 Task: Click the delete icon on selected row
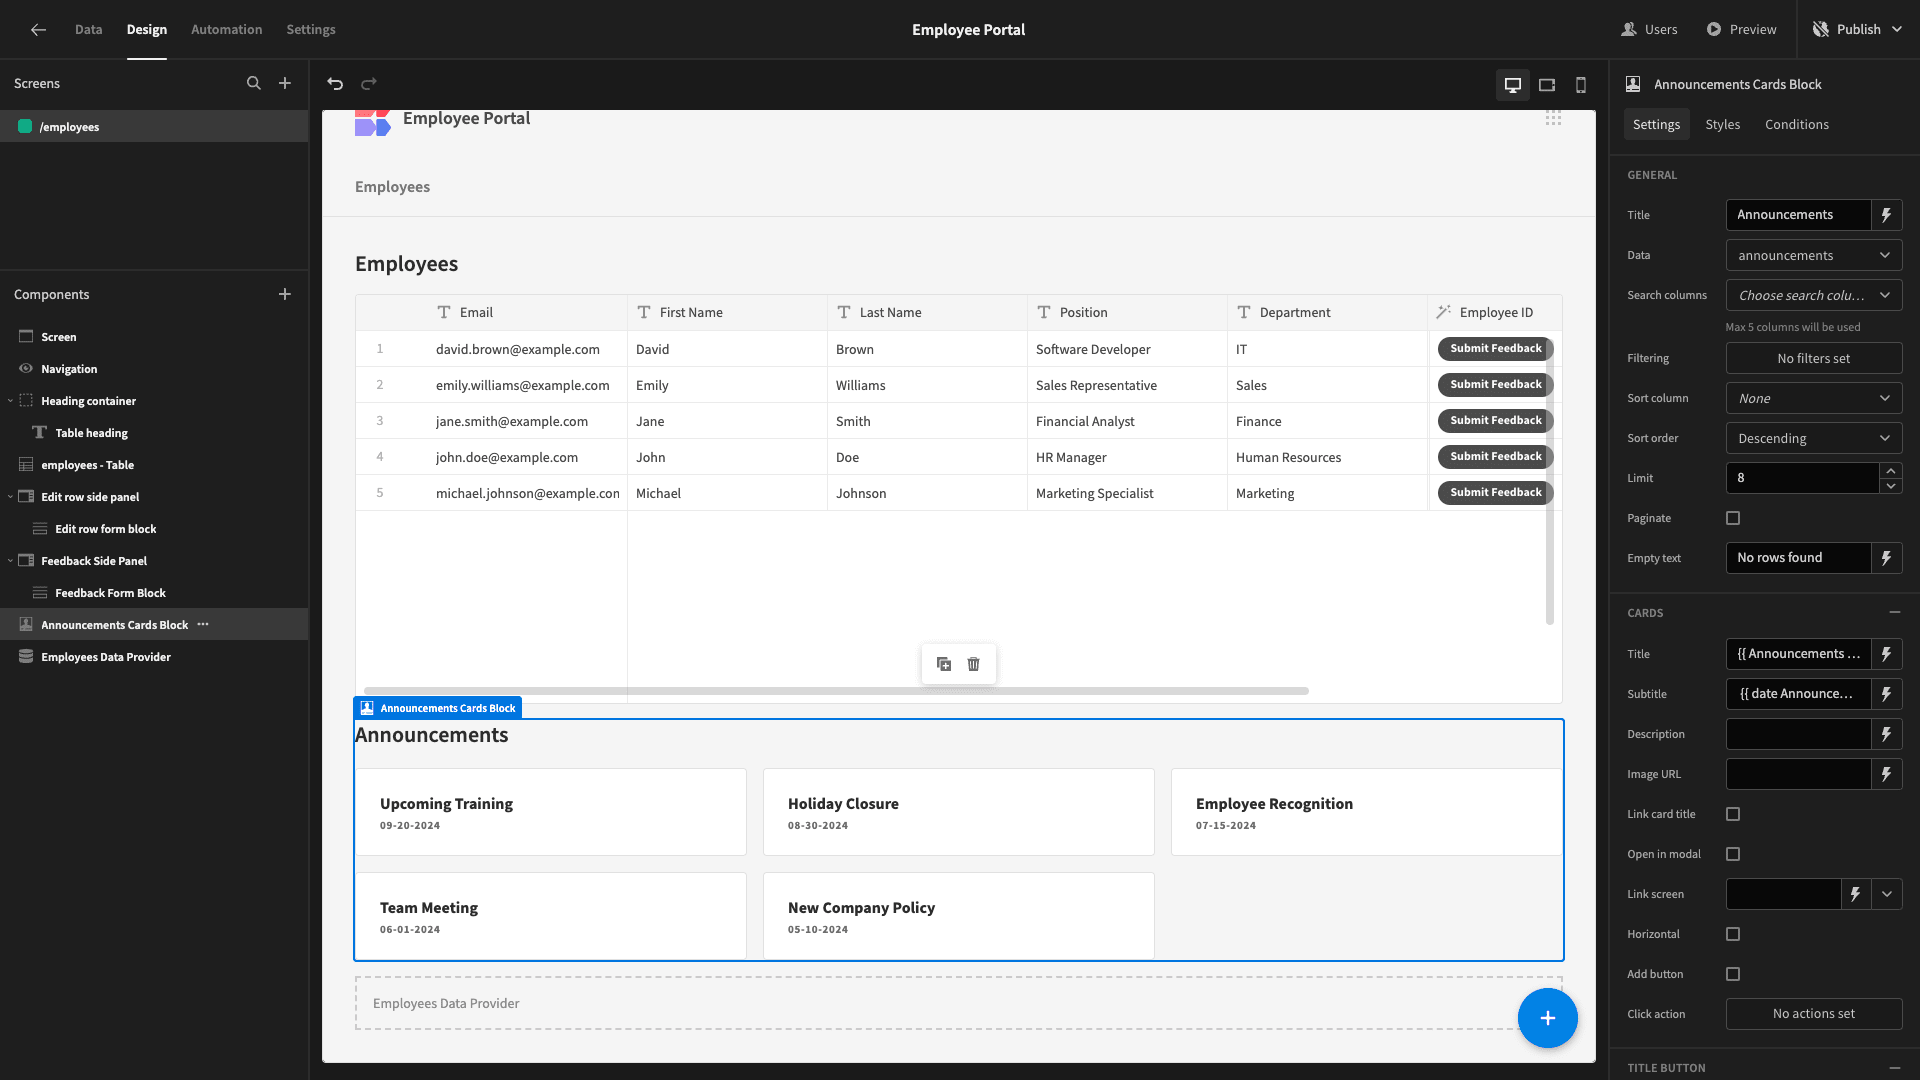coord(975,663)
